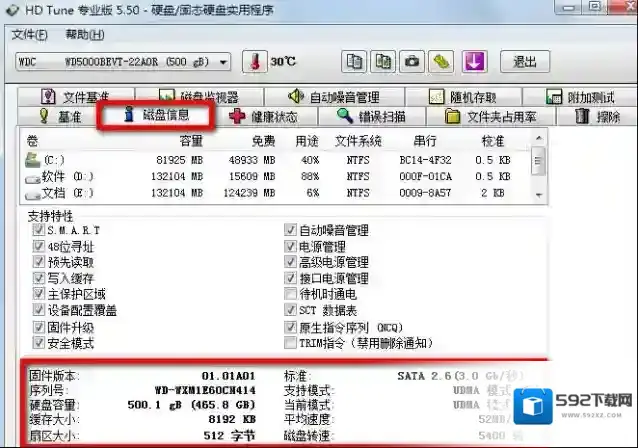This screenshot has height=448, width=638.
Task: Toggle the 固件升级 checkbox
Action: (x=38, y=327)
